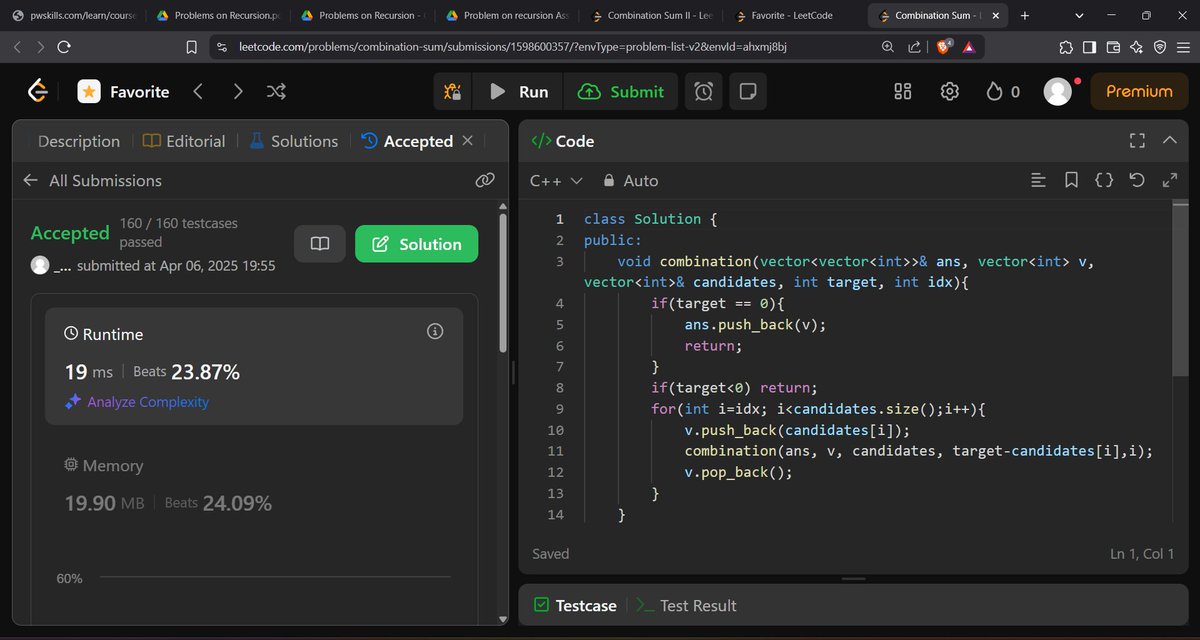The height and width of the screenshot is (640, 1200).
Task: Copy the submission link icon
Action: point(485,180)
